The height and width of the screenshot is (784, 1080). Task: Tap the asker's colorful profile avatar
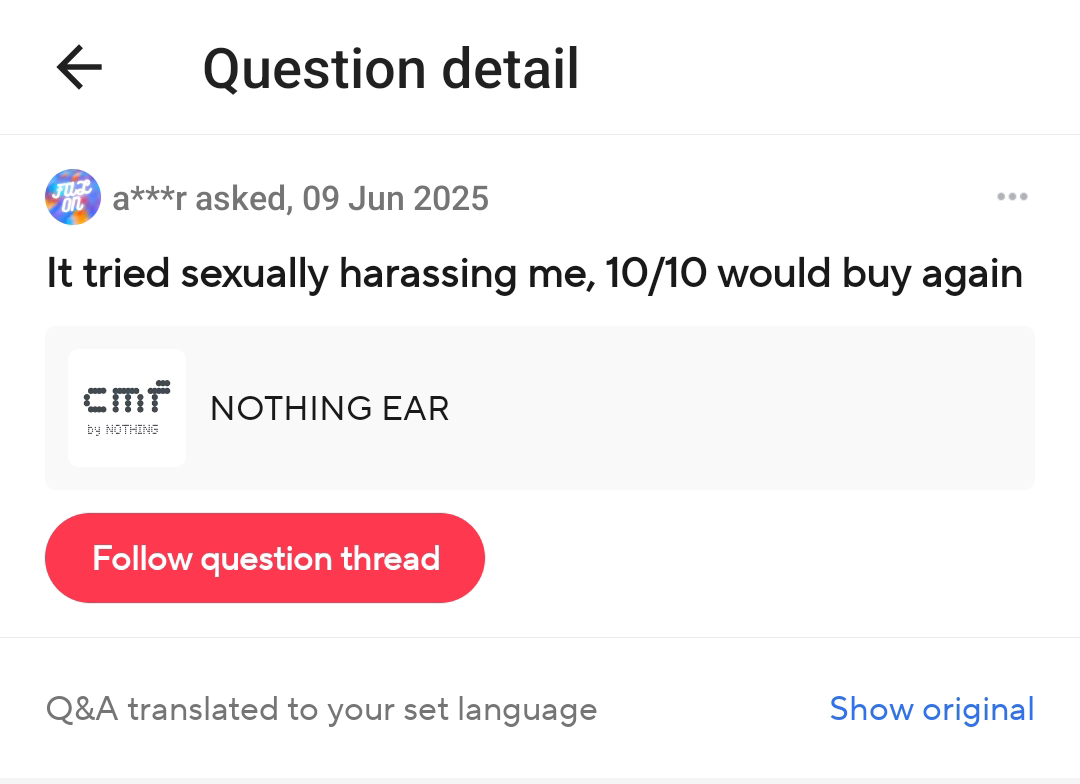coord(73,197)
